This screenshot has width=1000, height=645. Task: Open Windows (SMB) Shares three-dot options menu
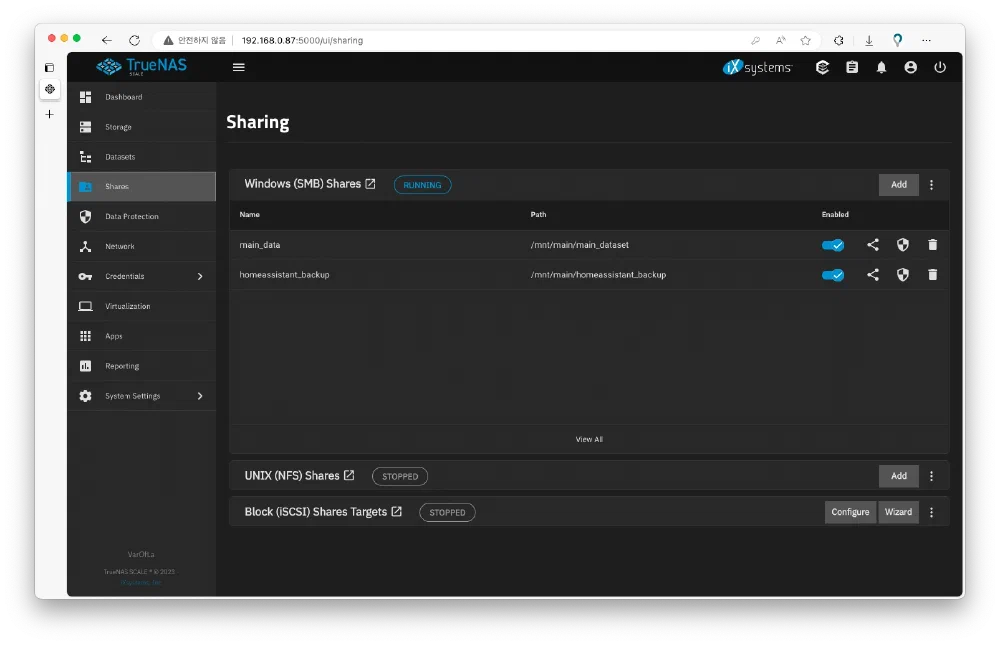pos(932,185)
